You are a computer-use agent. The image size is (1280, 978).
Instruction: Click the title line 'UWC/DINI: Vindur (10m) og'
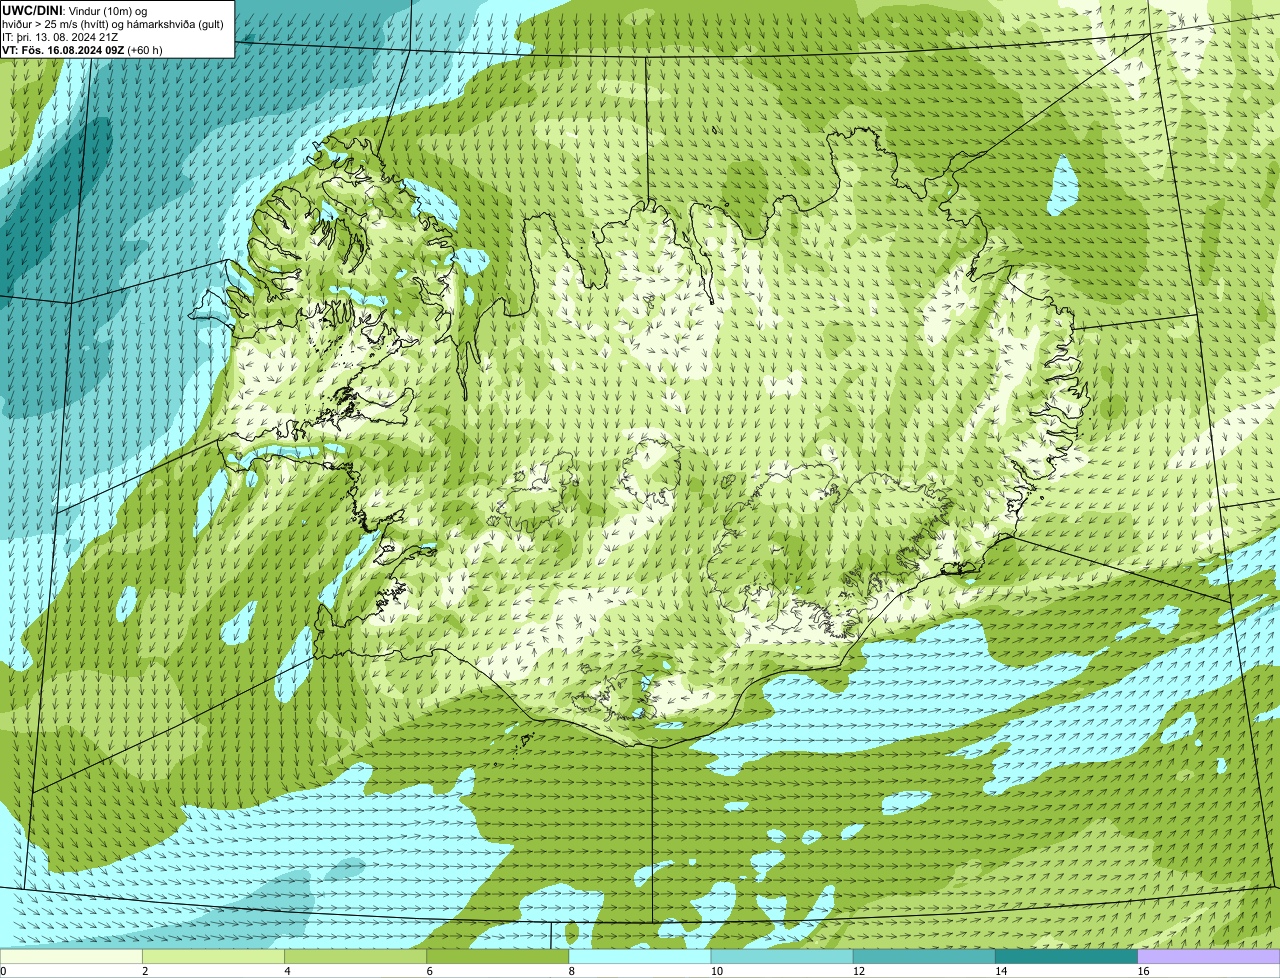click(75, 10)
